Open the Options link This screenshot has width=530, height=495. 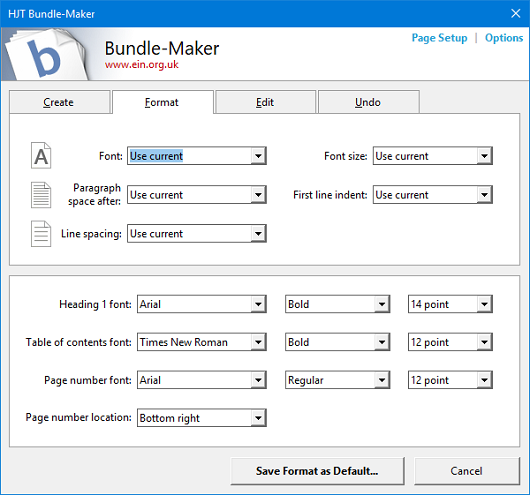click(x=504, y=38)
